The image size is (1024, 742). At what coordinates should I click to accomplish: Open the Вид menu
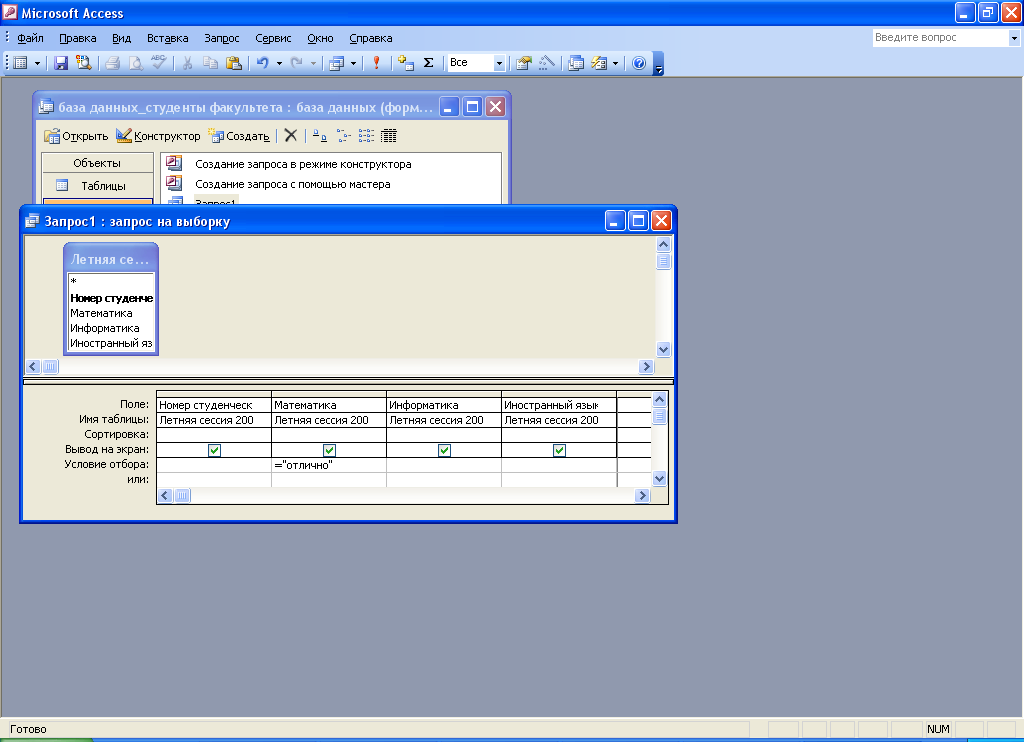pos(121,38)
